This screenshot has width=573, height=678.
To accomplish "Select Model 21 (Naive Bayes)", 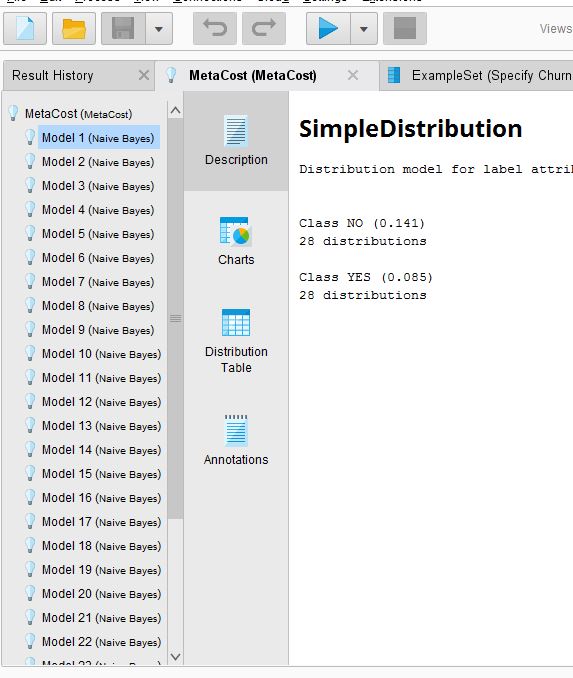I will [102, 618].
